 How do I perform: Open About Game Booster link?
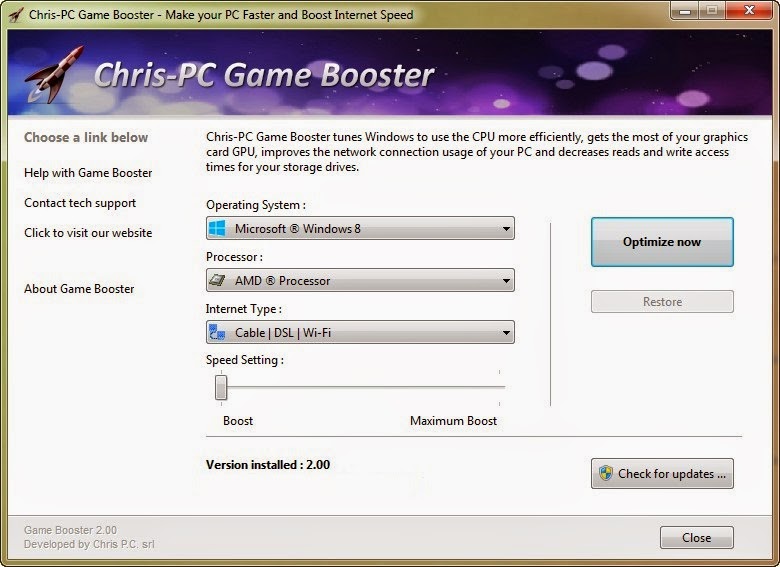79,289
